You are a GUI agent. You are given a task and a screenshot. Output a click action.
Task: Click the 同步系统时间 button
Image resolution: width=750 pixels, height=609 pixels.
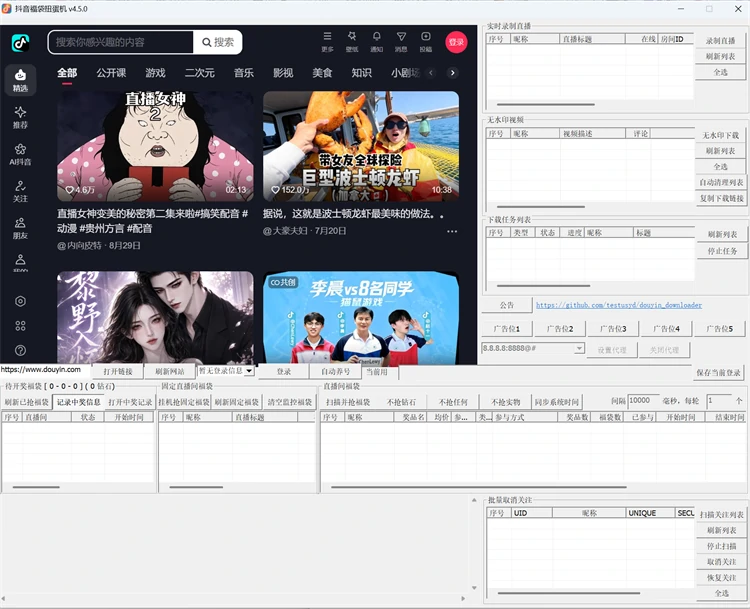(x=557, y=402)
